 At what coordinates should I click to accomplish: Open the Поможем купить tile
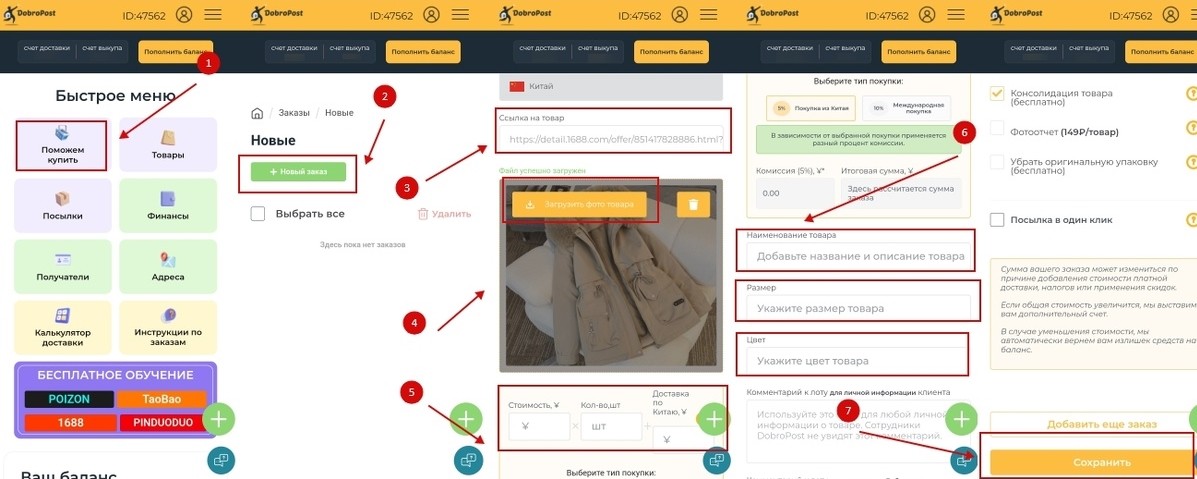pyautogui.click(x=63, y=145)
